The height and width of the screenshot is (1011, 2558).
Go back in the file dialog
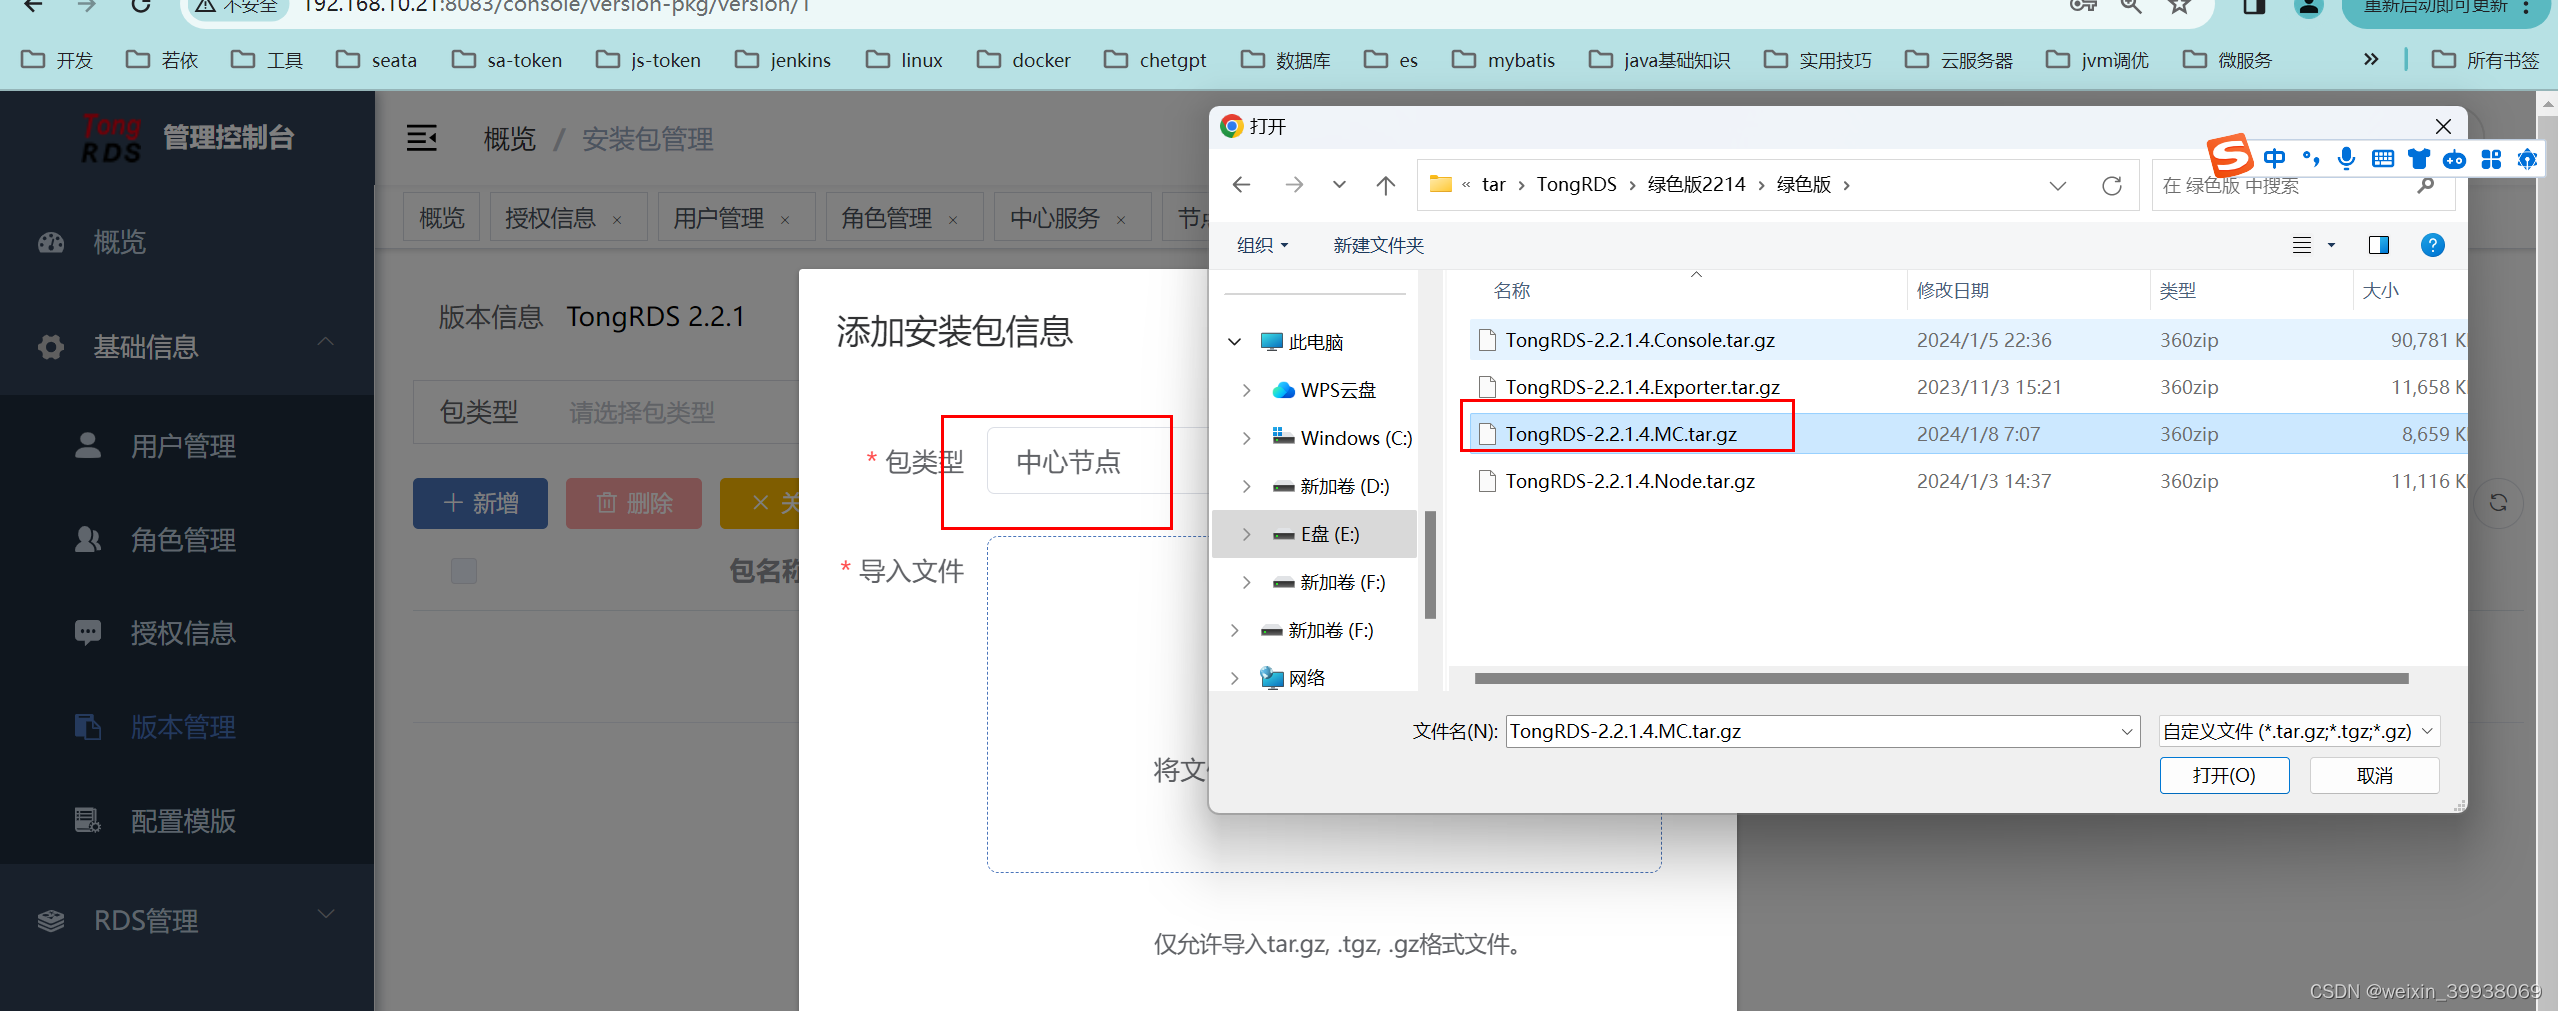click(x=1242, y=185)
